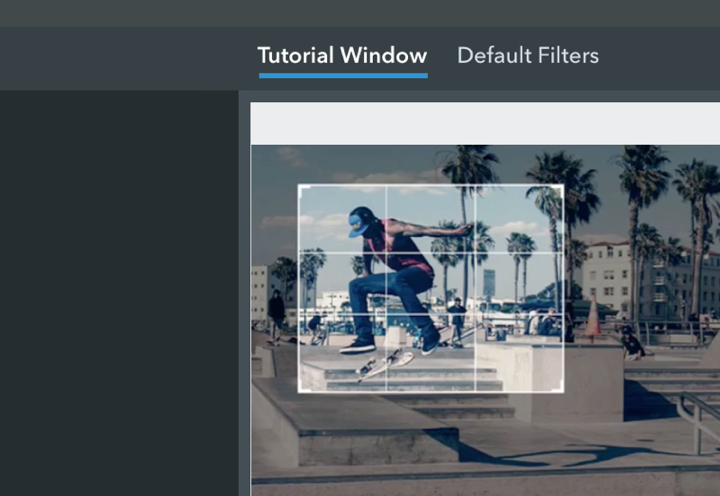Click the skateboarder photo inside crop grid
Screen dimensions: 720x496
[x=431, y=288]
